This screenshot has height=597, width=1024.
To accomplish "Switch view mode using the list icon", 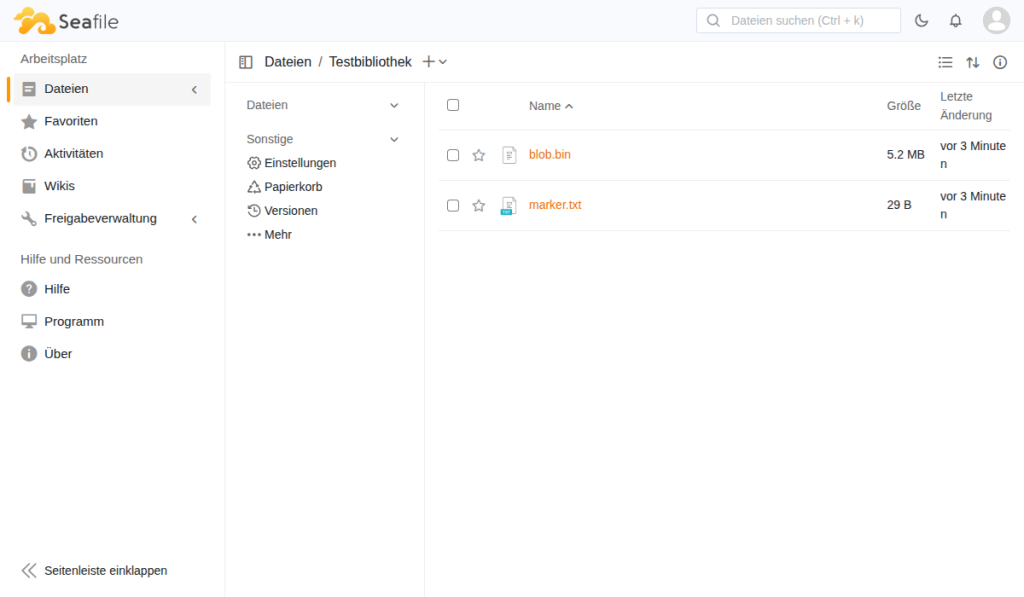I will click(945, 62).
